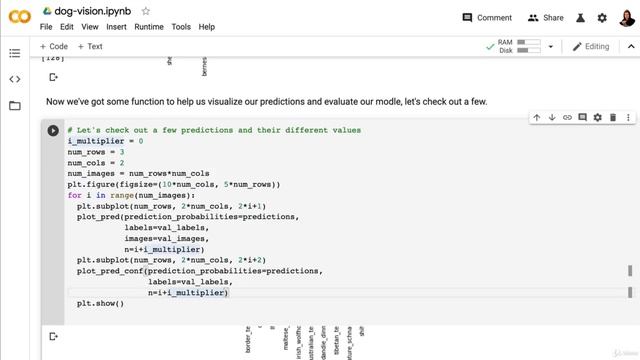The width and height of the screenshot is (640, 360).
Task: Star the dog-vision.ipynb notebook
Action: (x=146, y=11)
